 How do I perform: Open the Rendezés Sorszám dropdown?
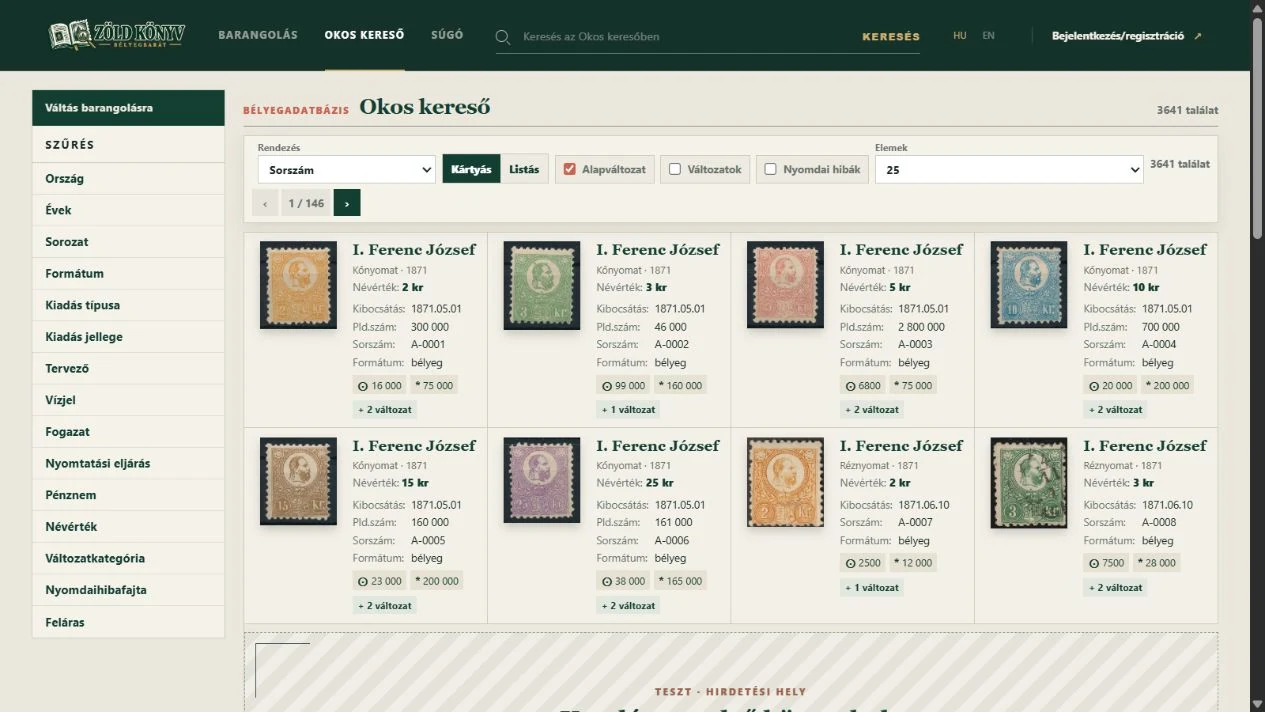pyautogui.click(x=346, y=170)
